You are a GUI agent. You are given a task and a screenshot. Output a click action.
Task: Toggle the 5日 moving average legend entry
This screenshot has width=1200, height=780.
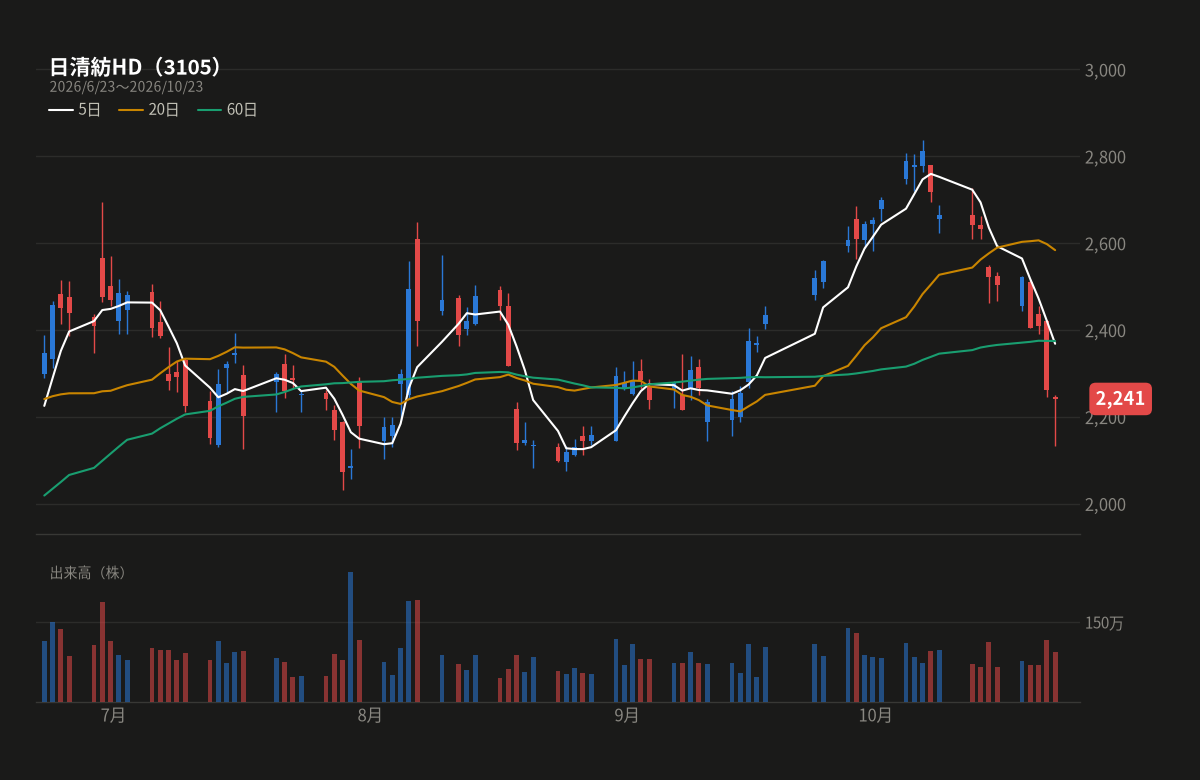(75, 109)
